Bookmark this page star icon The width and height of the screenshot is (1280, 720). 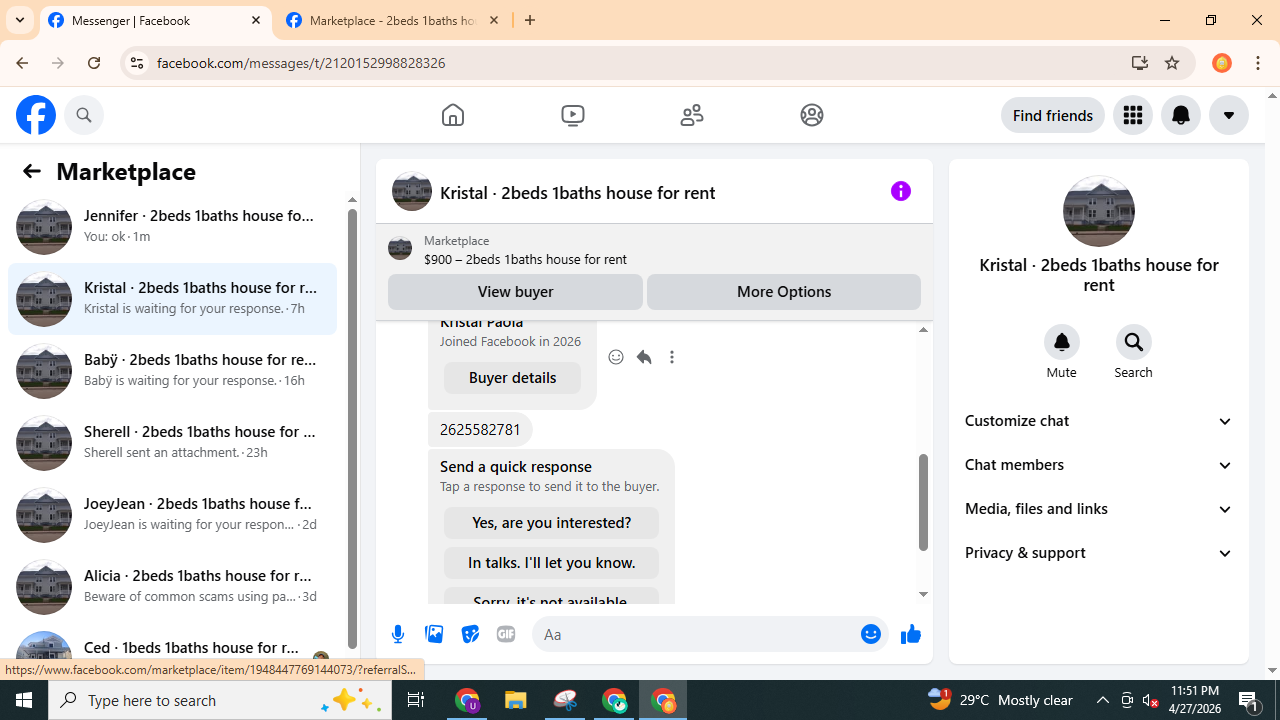1172,63
